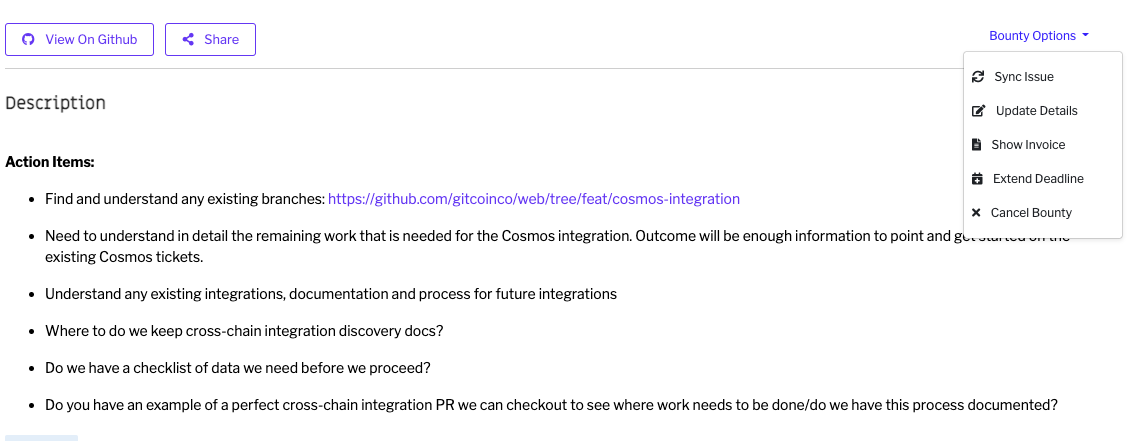
Task: Select Show Invoice text in menu
Action: (x=1028, y=145)
